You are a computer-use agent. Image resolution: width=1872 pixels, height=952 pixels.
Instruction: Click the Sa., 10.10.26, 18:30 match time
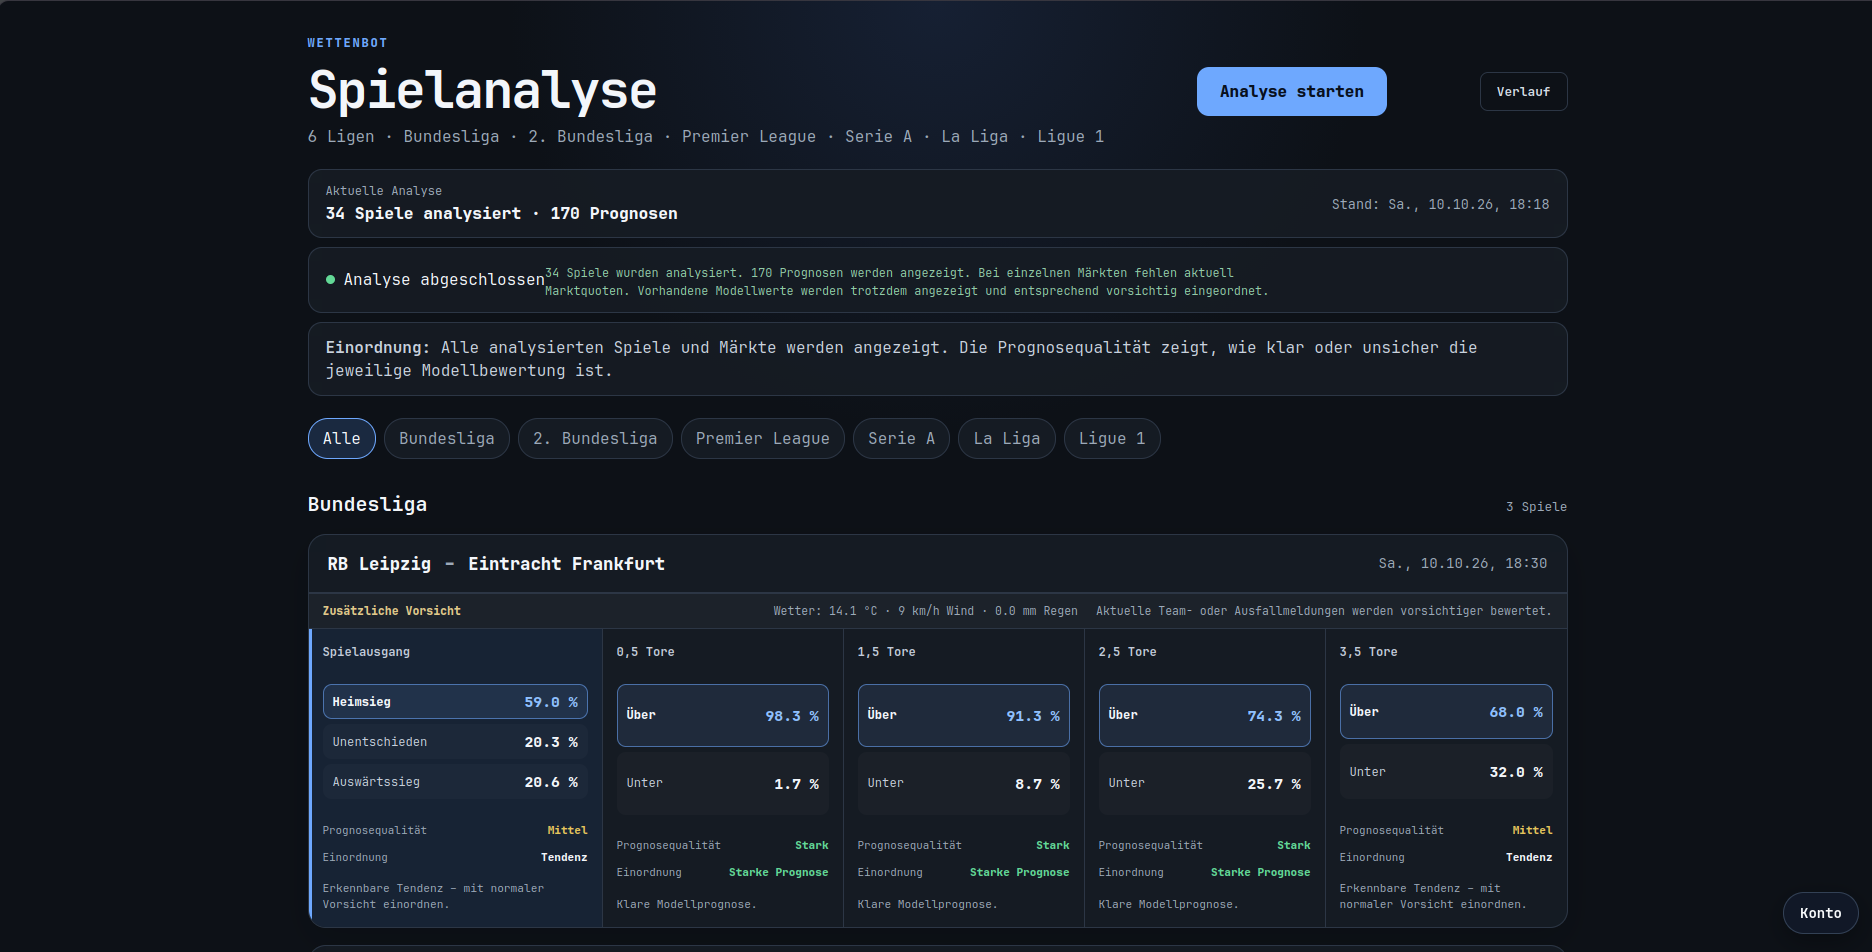click(x=1462, y=563)
